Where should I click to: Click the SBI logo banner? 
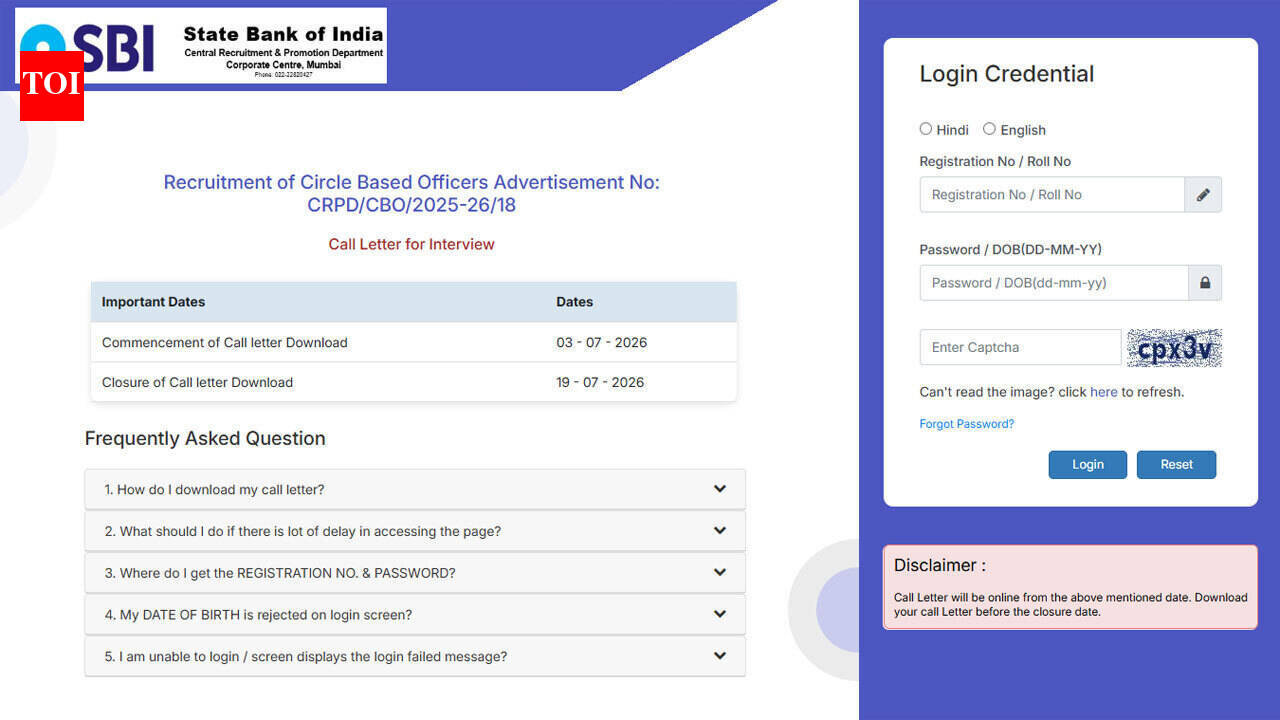[201, 46]
